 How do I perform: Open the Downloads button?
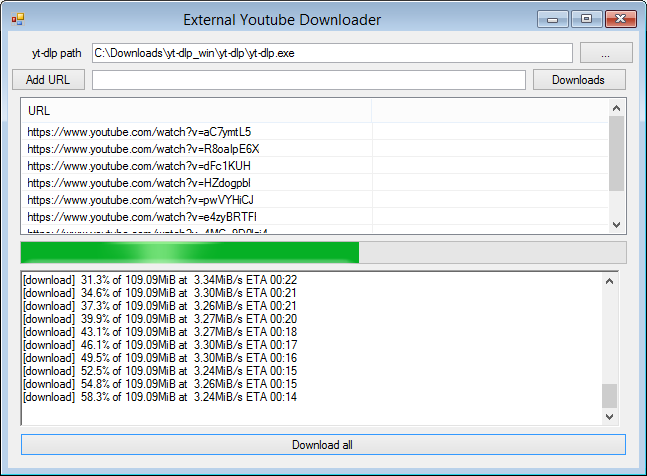(x=579, y=80)
